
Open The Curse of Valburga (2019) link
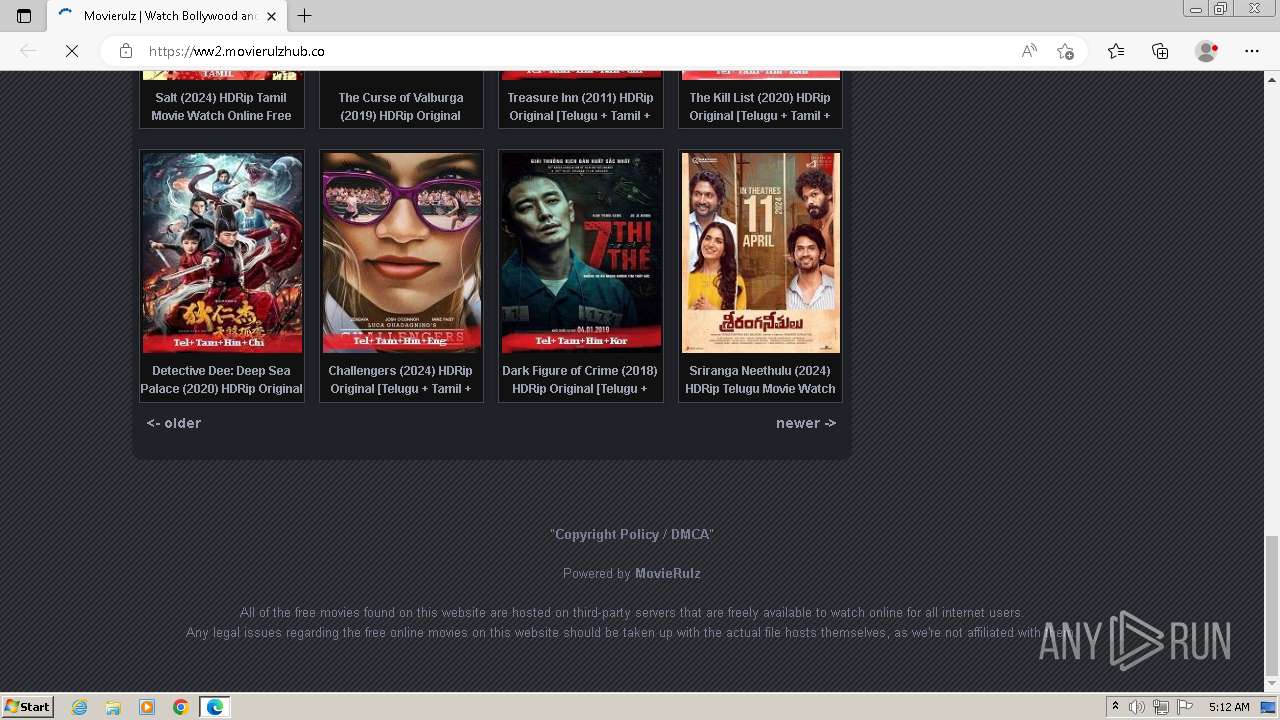401,106
